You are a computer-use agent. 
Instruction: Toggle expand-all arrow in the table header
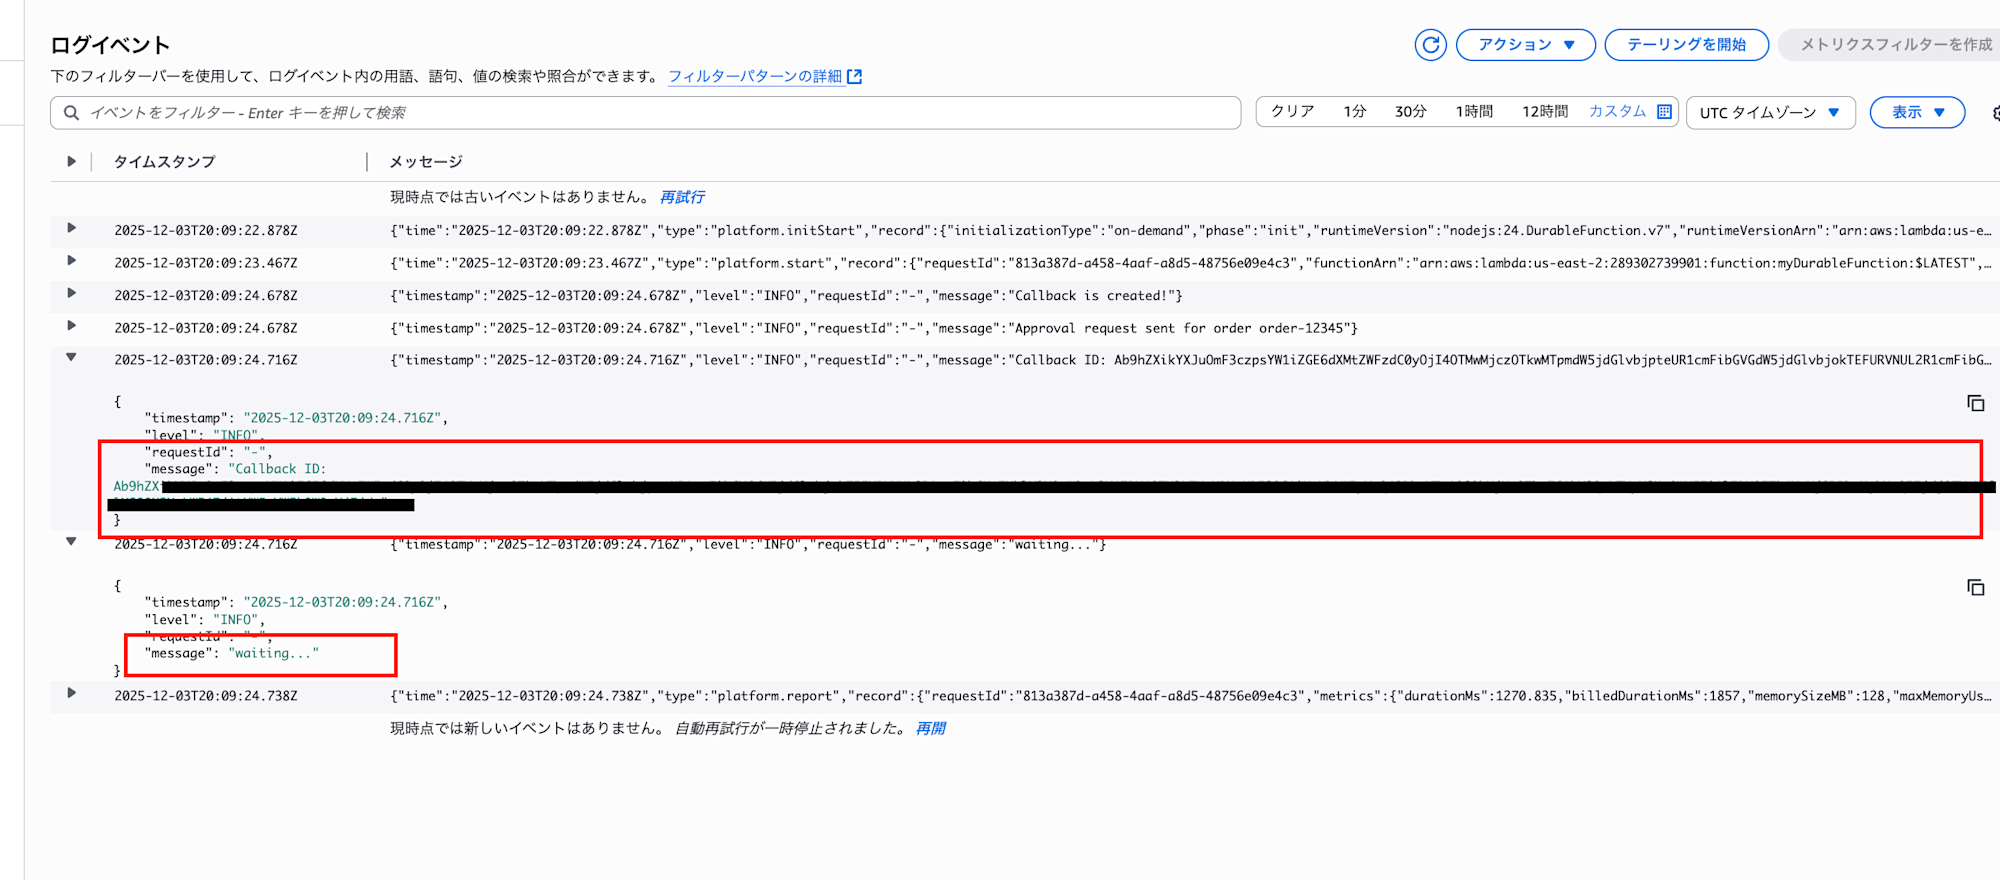tap(71, 161)
